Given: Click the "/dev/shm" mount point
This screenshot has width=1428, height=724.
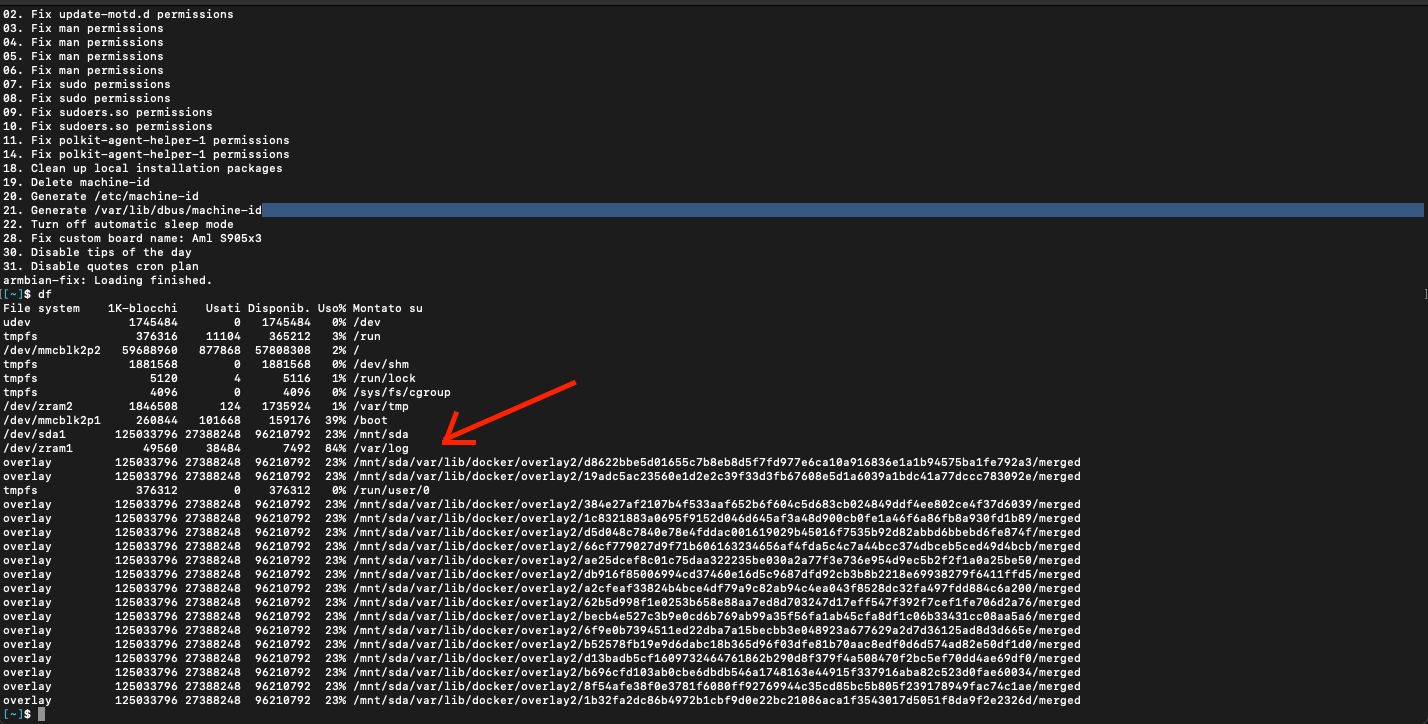Looking at the screenshot, I should tap(381, 364).
